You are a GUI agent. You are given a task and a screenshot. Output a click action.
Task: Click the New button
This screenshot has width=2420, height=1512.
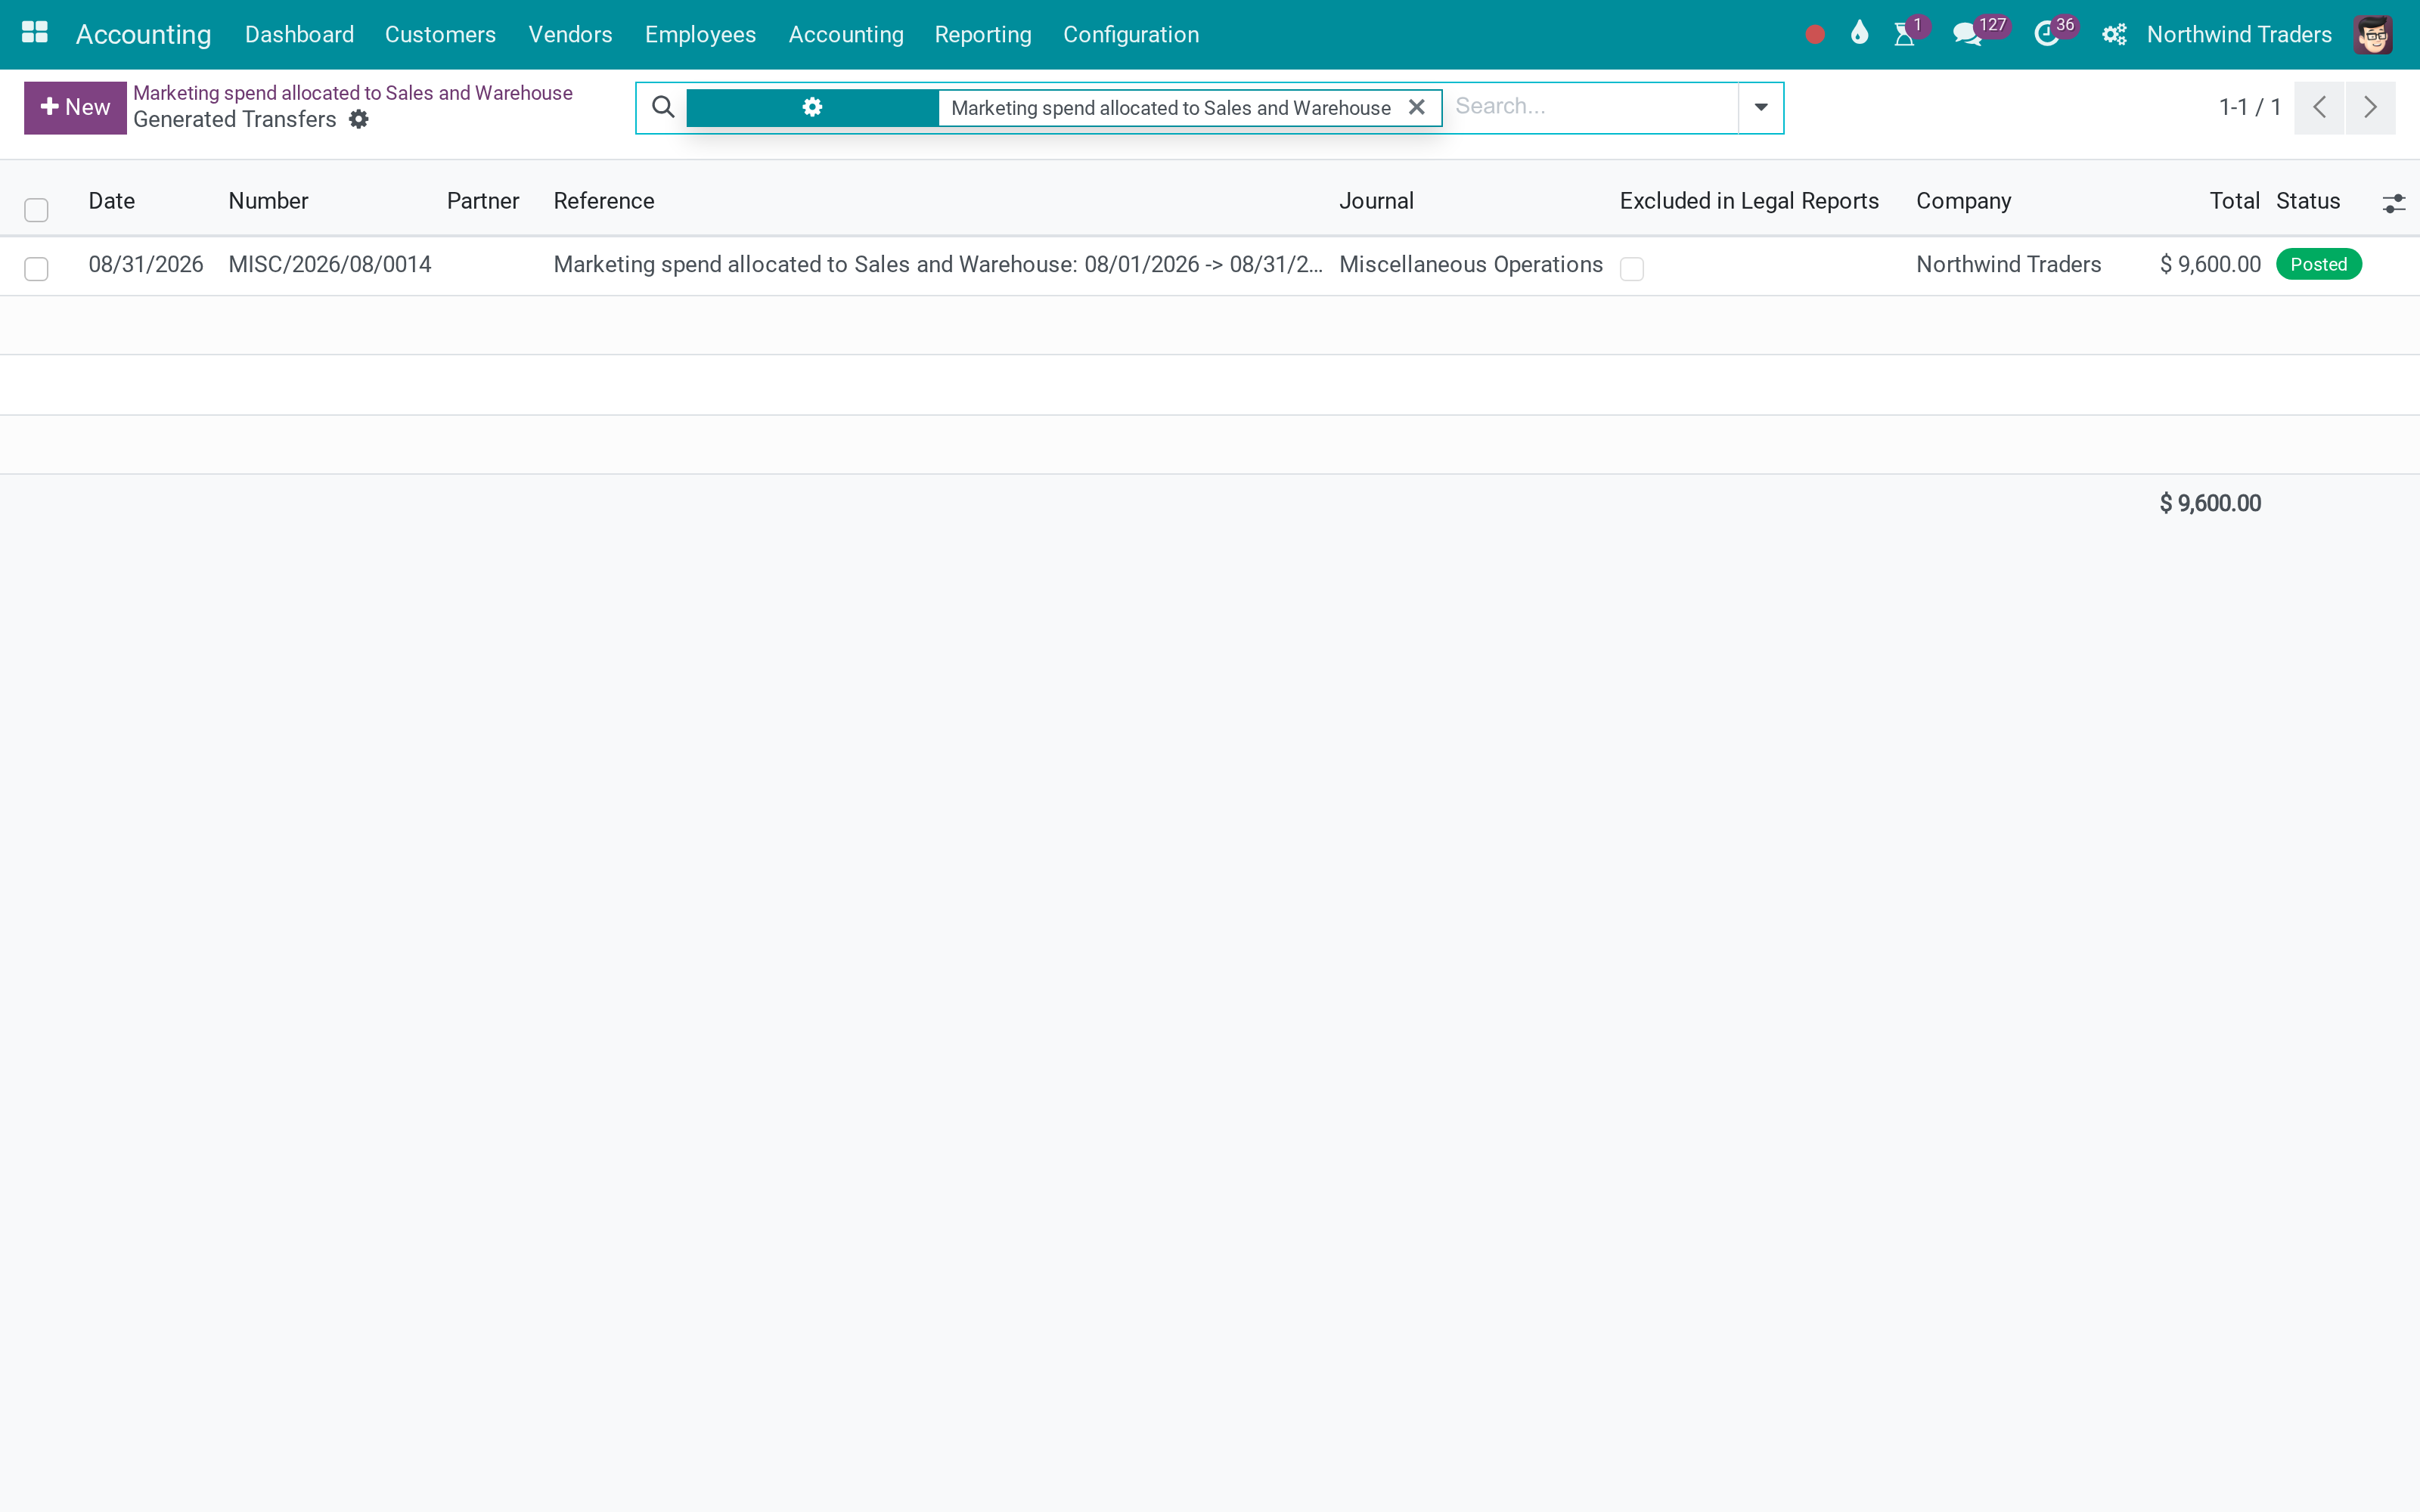tap(75, 107)
